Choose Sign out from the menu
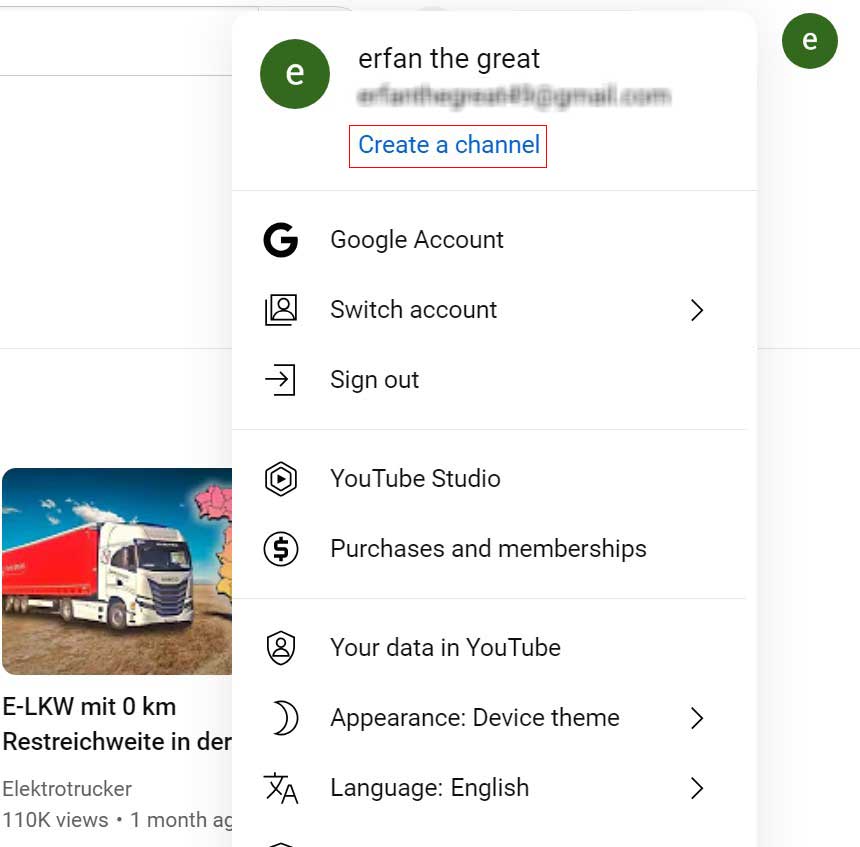The width and height of the screenshot is (860, 847). pyautogui.click(x=489, y=380)
